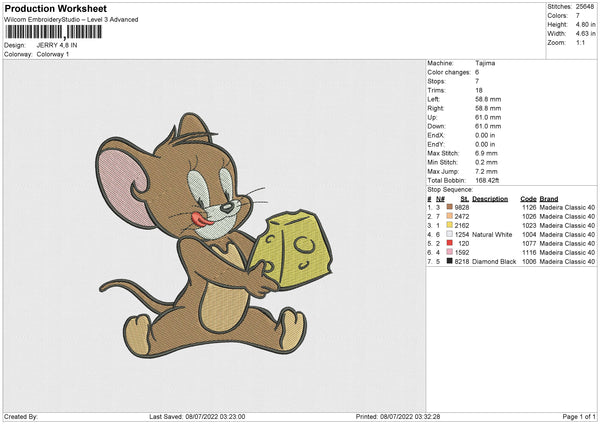This screenshot has height=424, width=600.
Task: Select the Natural White color swatch
Action: (x=450, y=234)
